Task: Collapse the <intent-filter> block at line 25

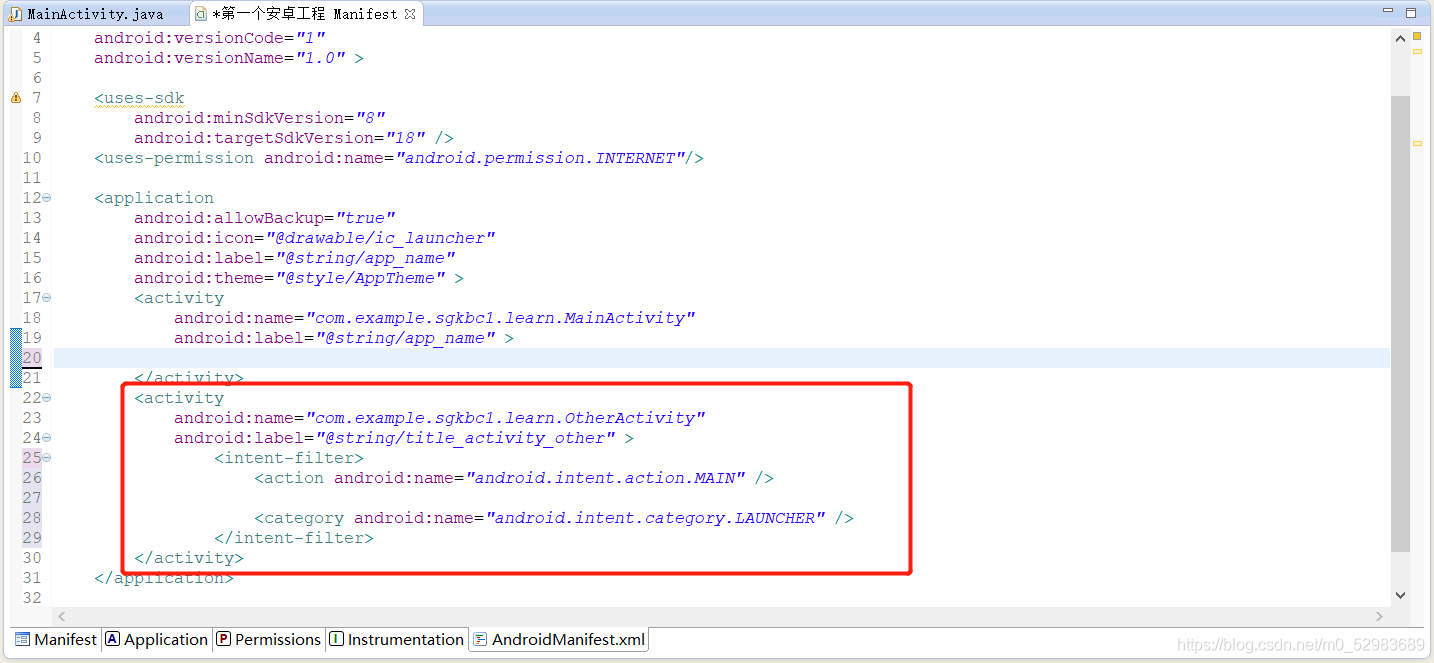Action: (x=47, y=458)
